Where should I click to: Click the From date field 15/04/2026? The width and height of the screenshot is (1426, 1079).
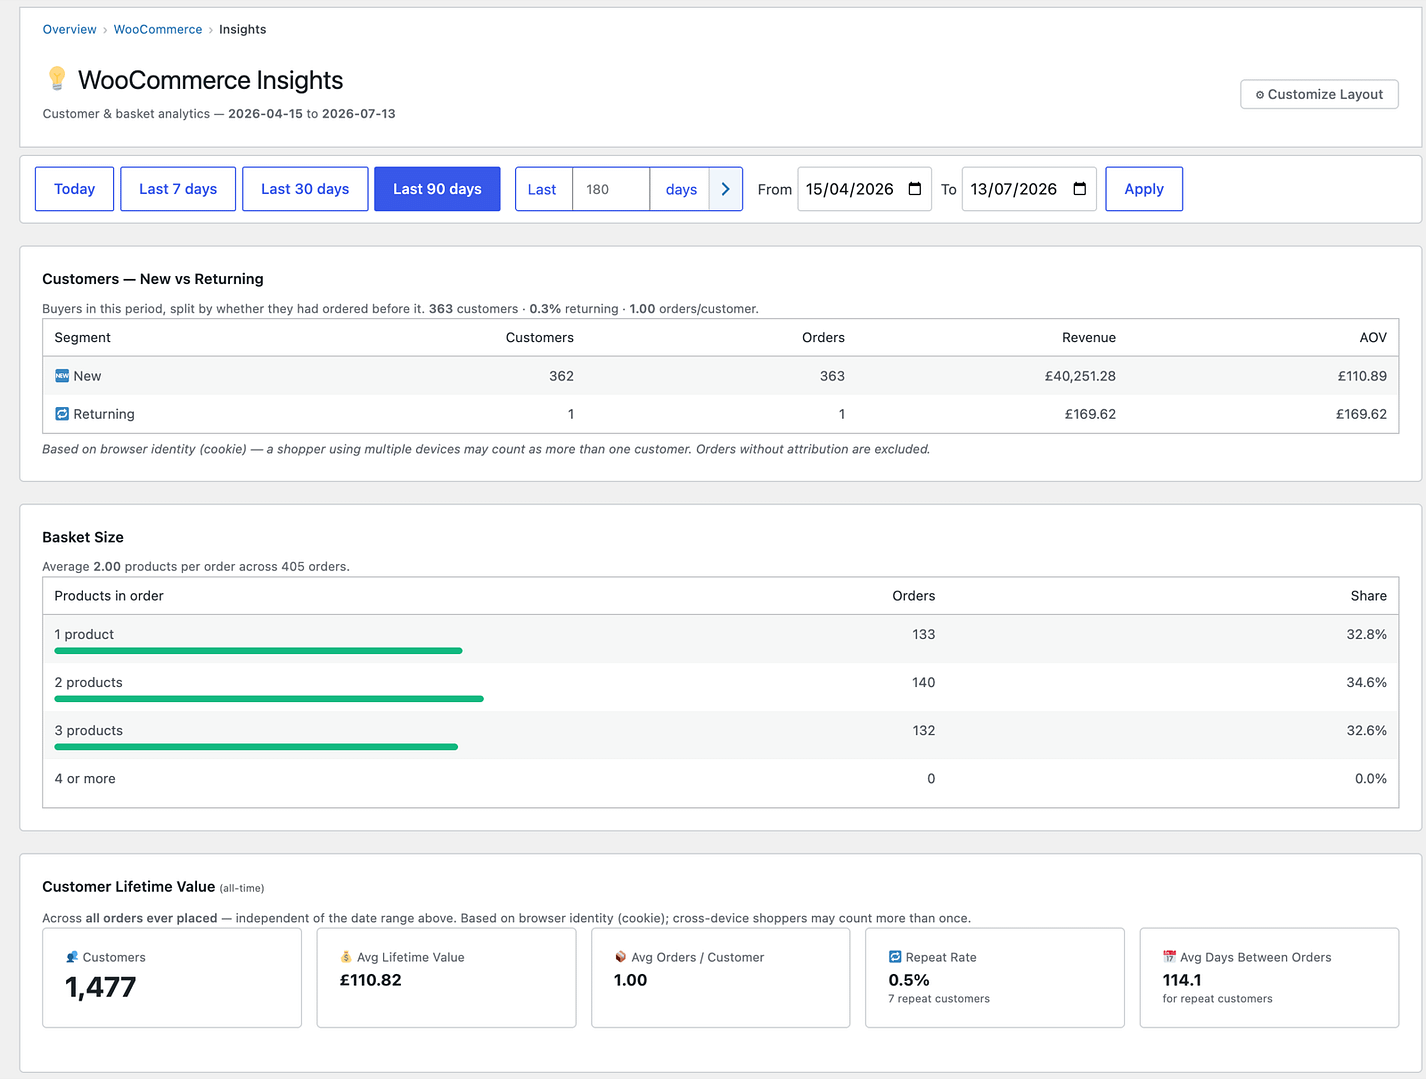(864, 189)
